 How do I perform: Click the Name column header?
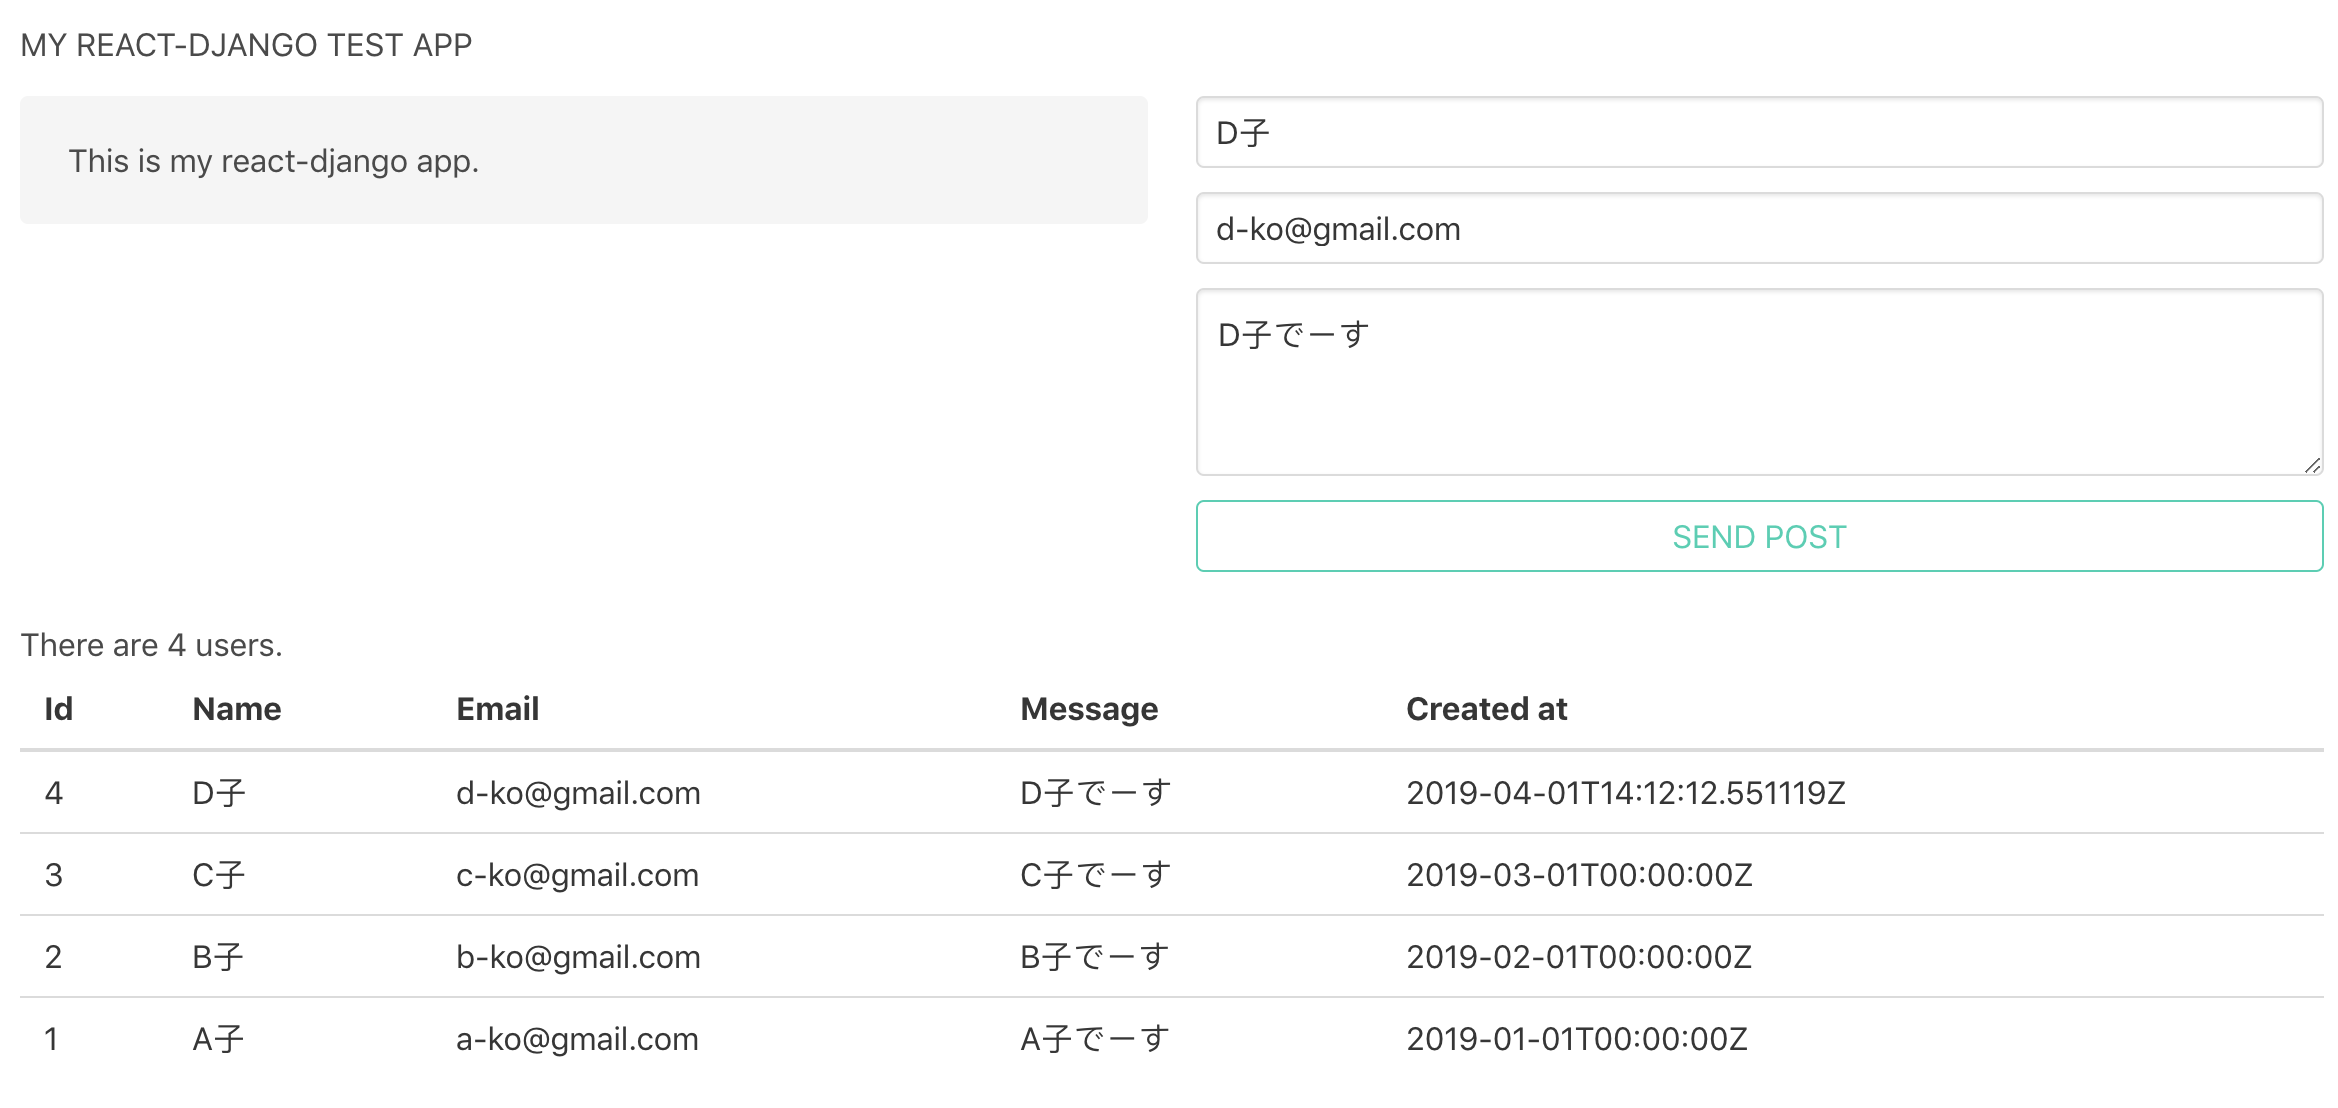point(237,709)
